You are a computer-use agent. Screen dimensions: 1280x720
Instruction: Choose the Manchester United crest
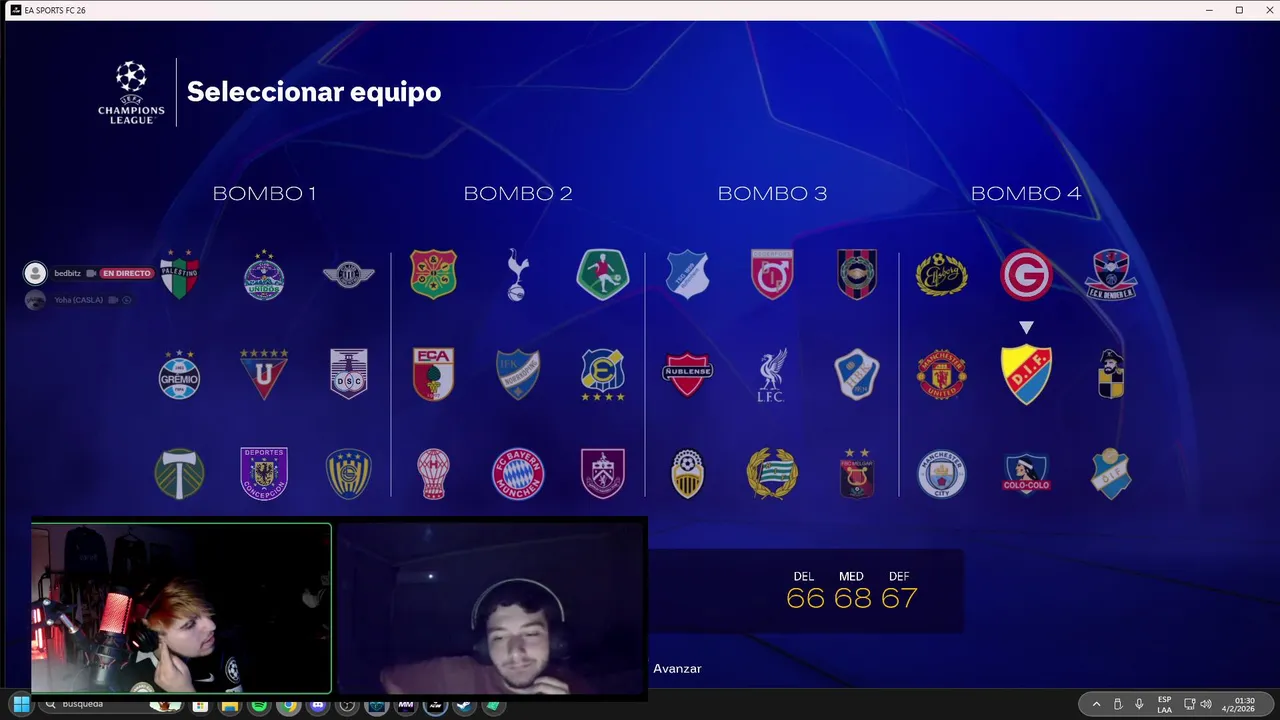tap(942, 375)
